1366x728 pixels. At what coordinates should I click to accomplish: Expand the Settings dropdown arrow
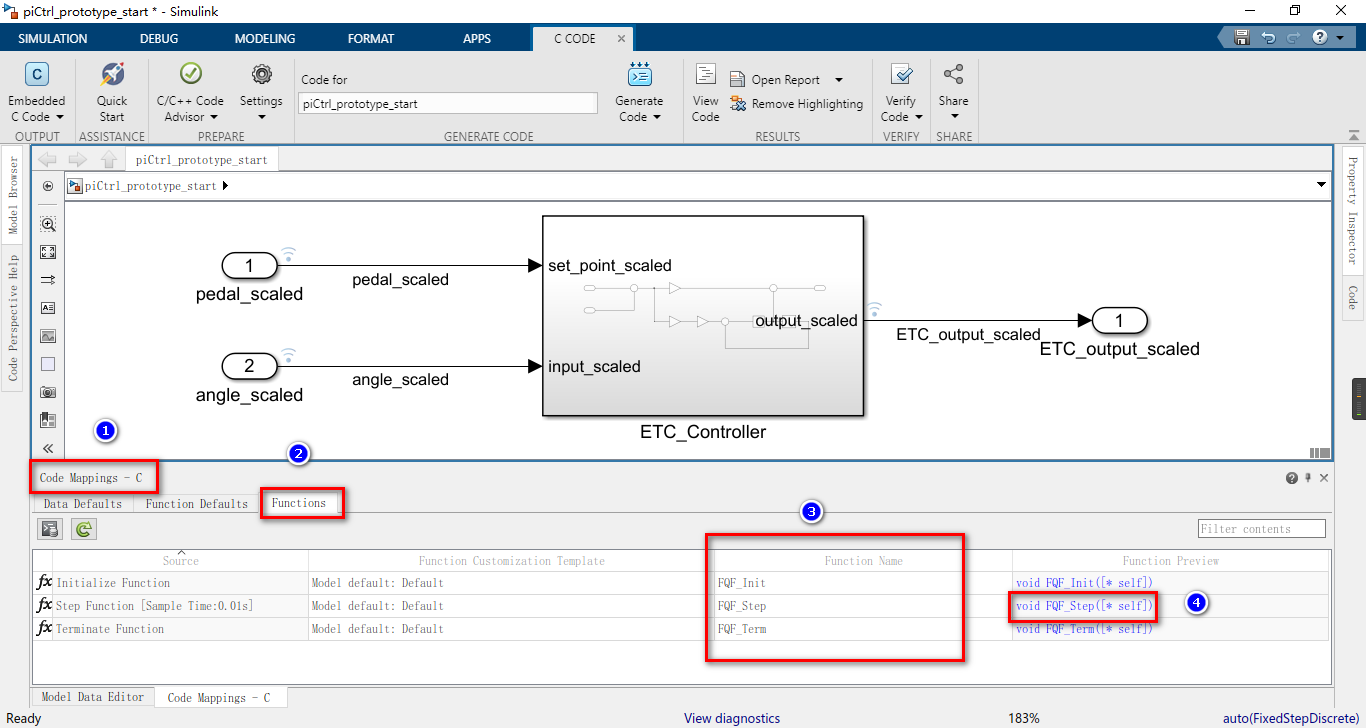point(261,117)
